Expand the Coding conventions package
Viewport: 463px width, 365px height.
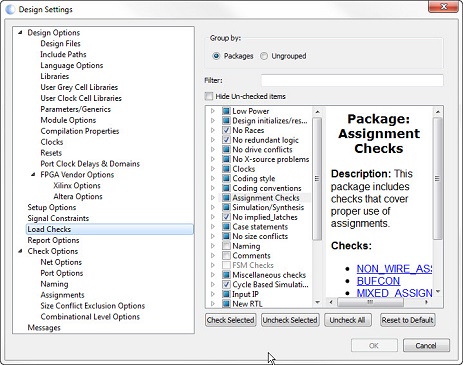point(213,188)
